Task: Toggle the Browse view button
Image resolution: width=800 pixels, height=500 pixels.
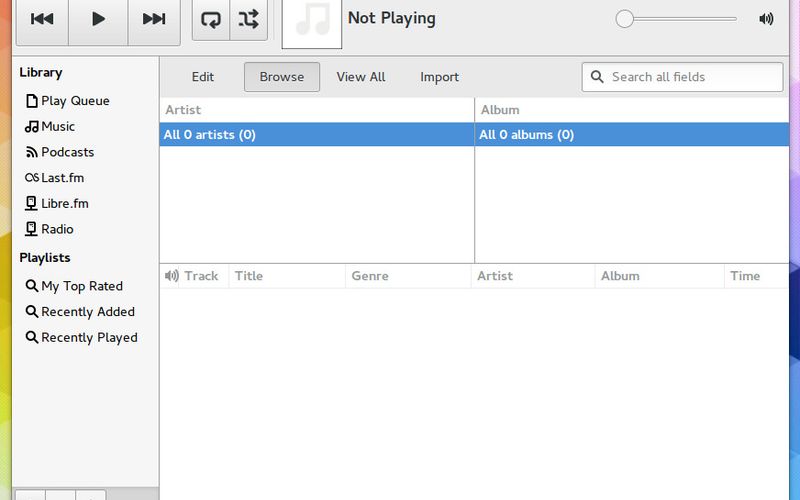Action: (282, 77)
